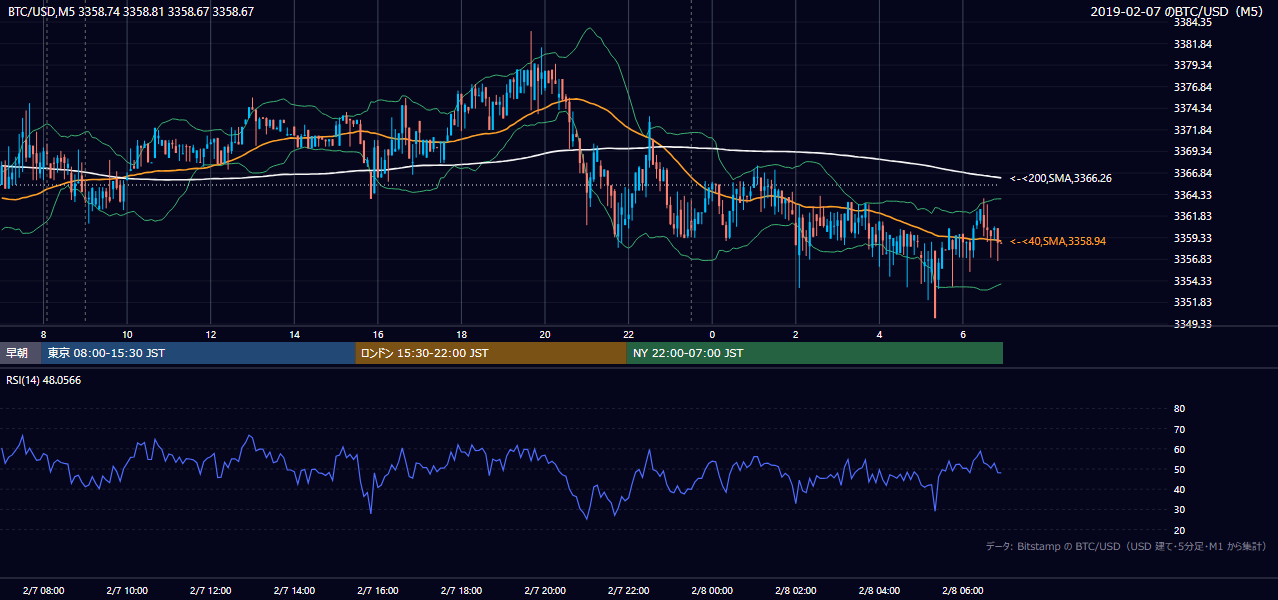Click the RSI scale value 60

point(1179,449)
